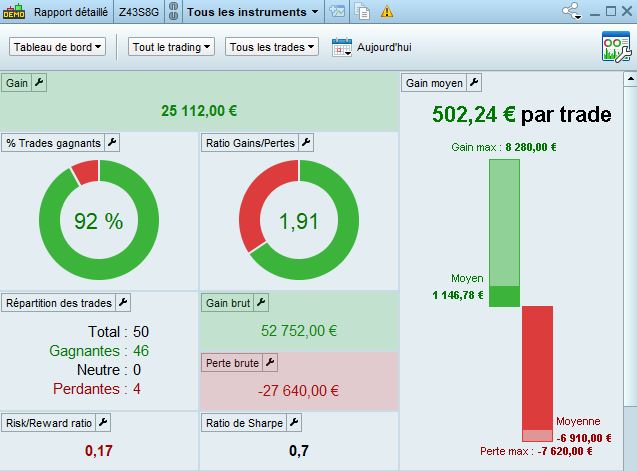637x471 pixels.
Task: Click the Risk/Reward ratio widget label
Action: tap(49, 423)
